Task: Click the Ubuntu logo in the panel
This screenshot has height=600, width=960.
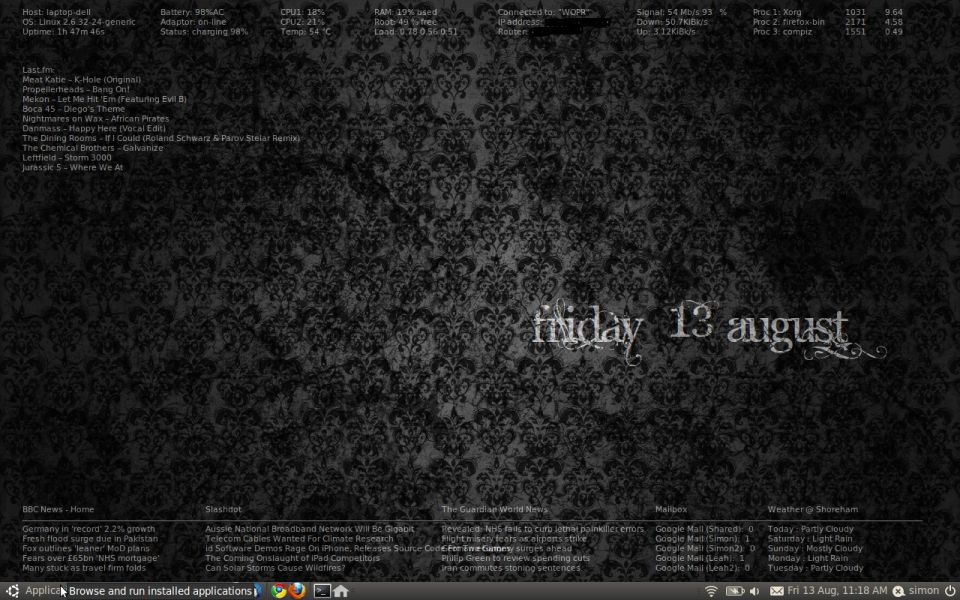Action: point(12,591)
